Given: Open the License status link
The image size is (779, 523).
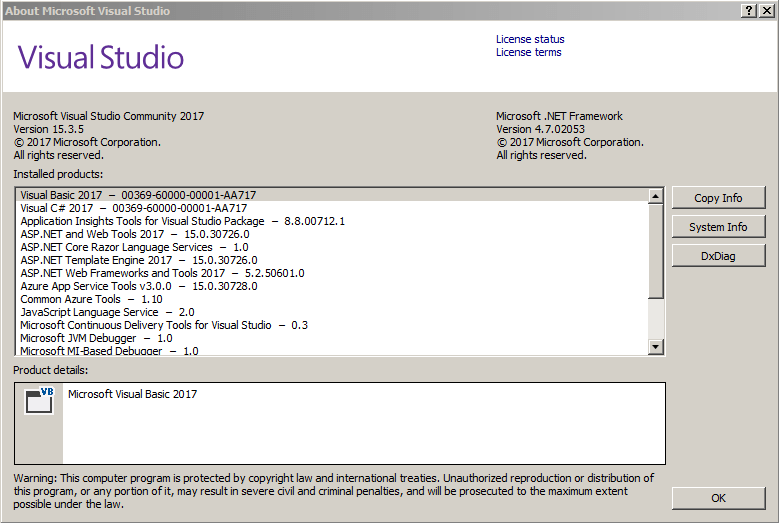Looking at the screenshot, I should [x=530, y=39].
